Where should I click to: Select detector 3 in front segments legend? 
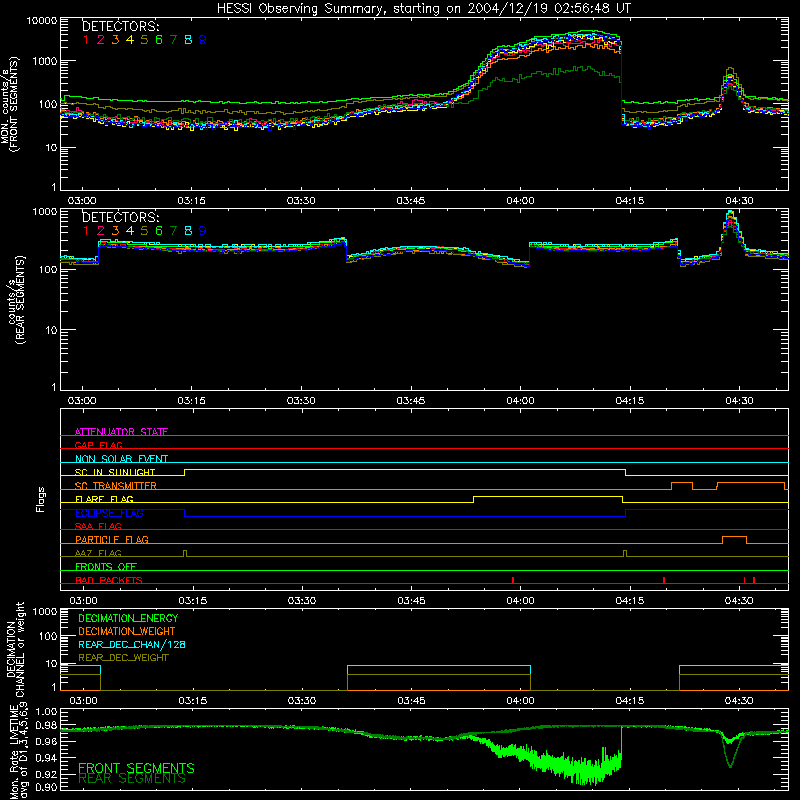115,40
